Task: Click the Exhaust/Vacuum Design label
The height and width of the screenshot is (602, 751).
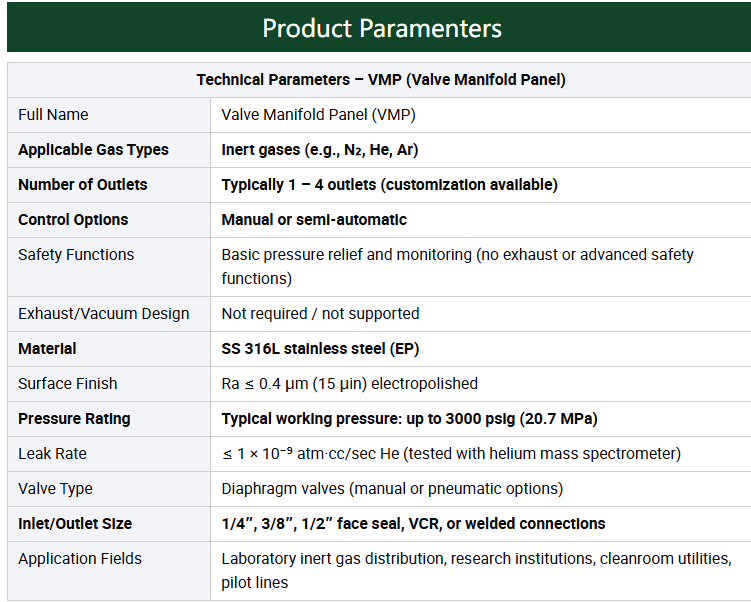Action: [x=103, y=314]
